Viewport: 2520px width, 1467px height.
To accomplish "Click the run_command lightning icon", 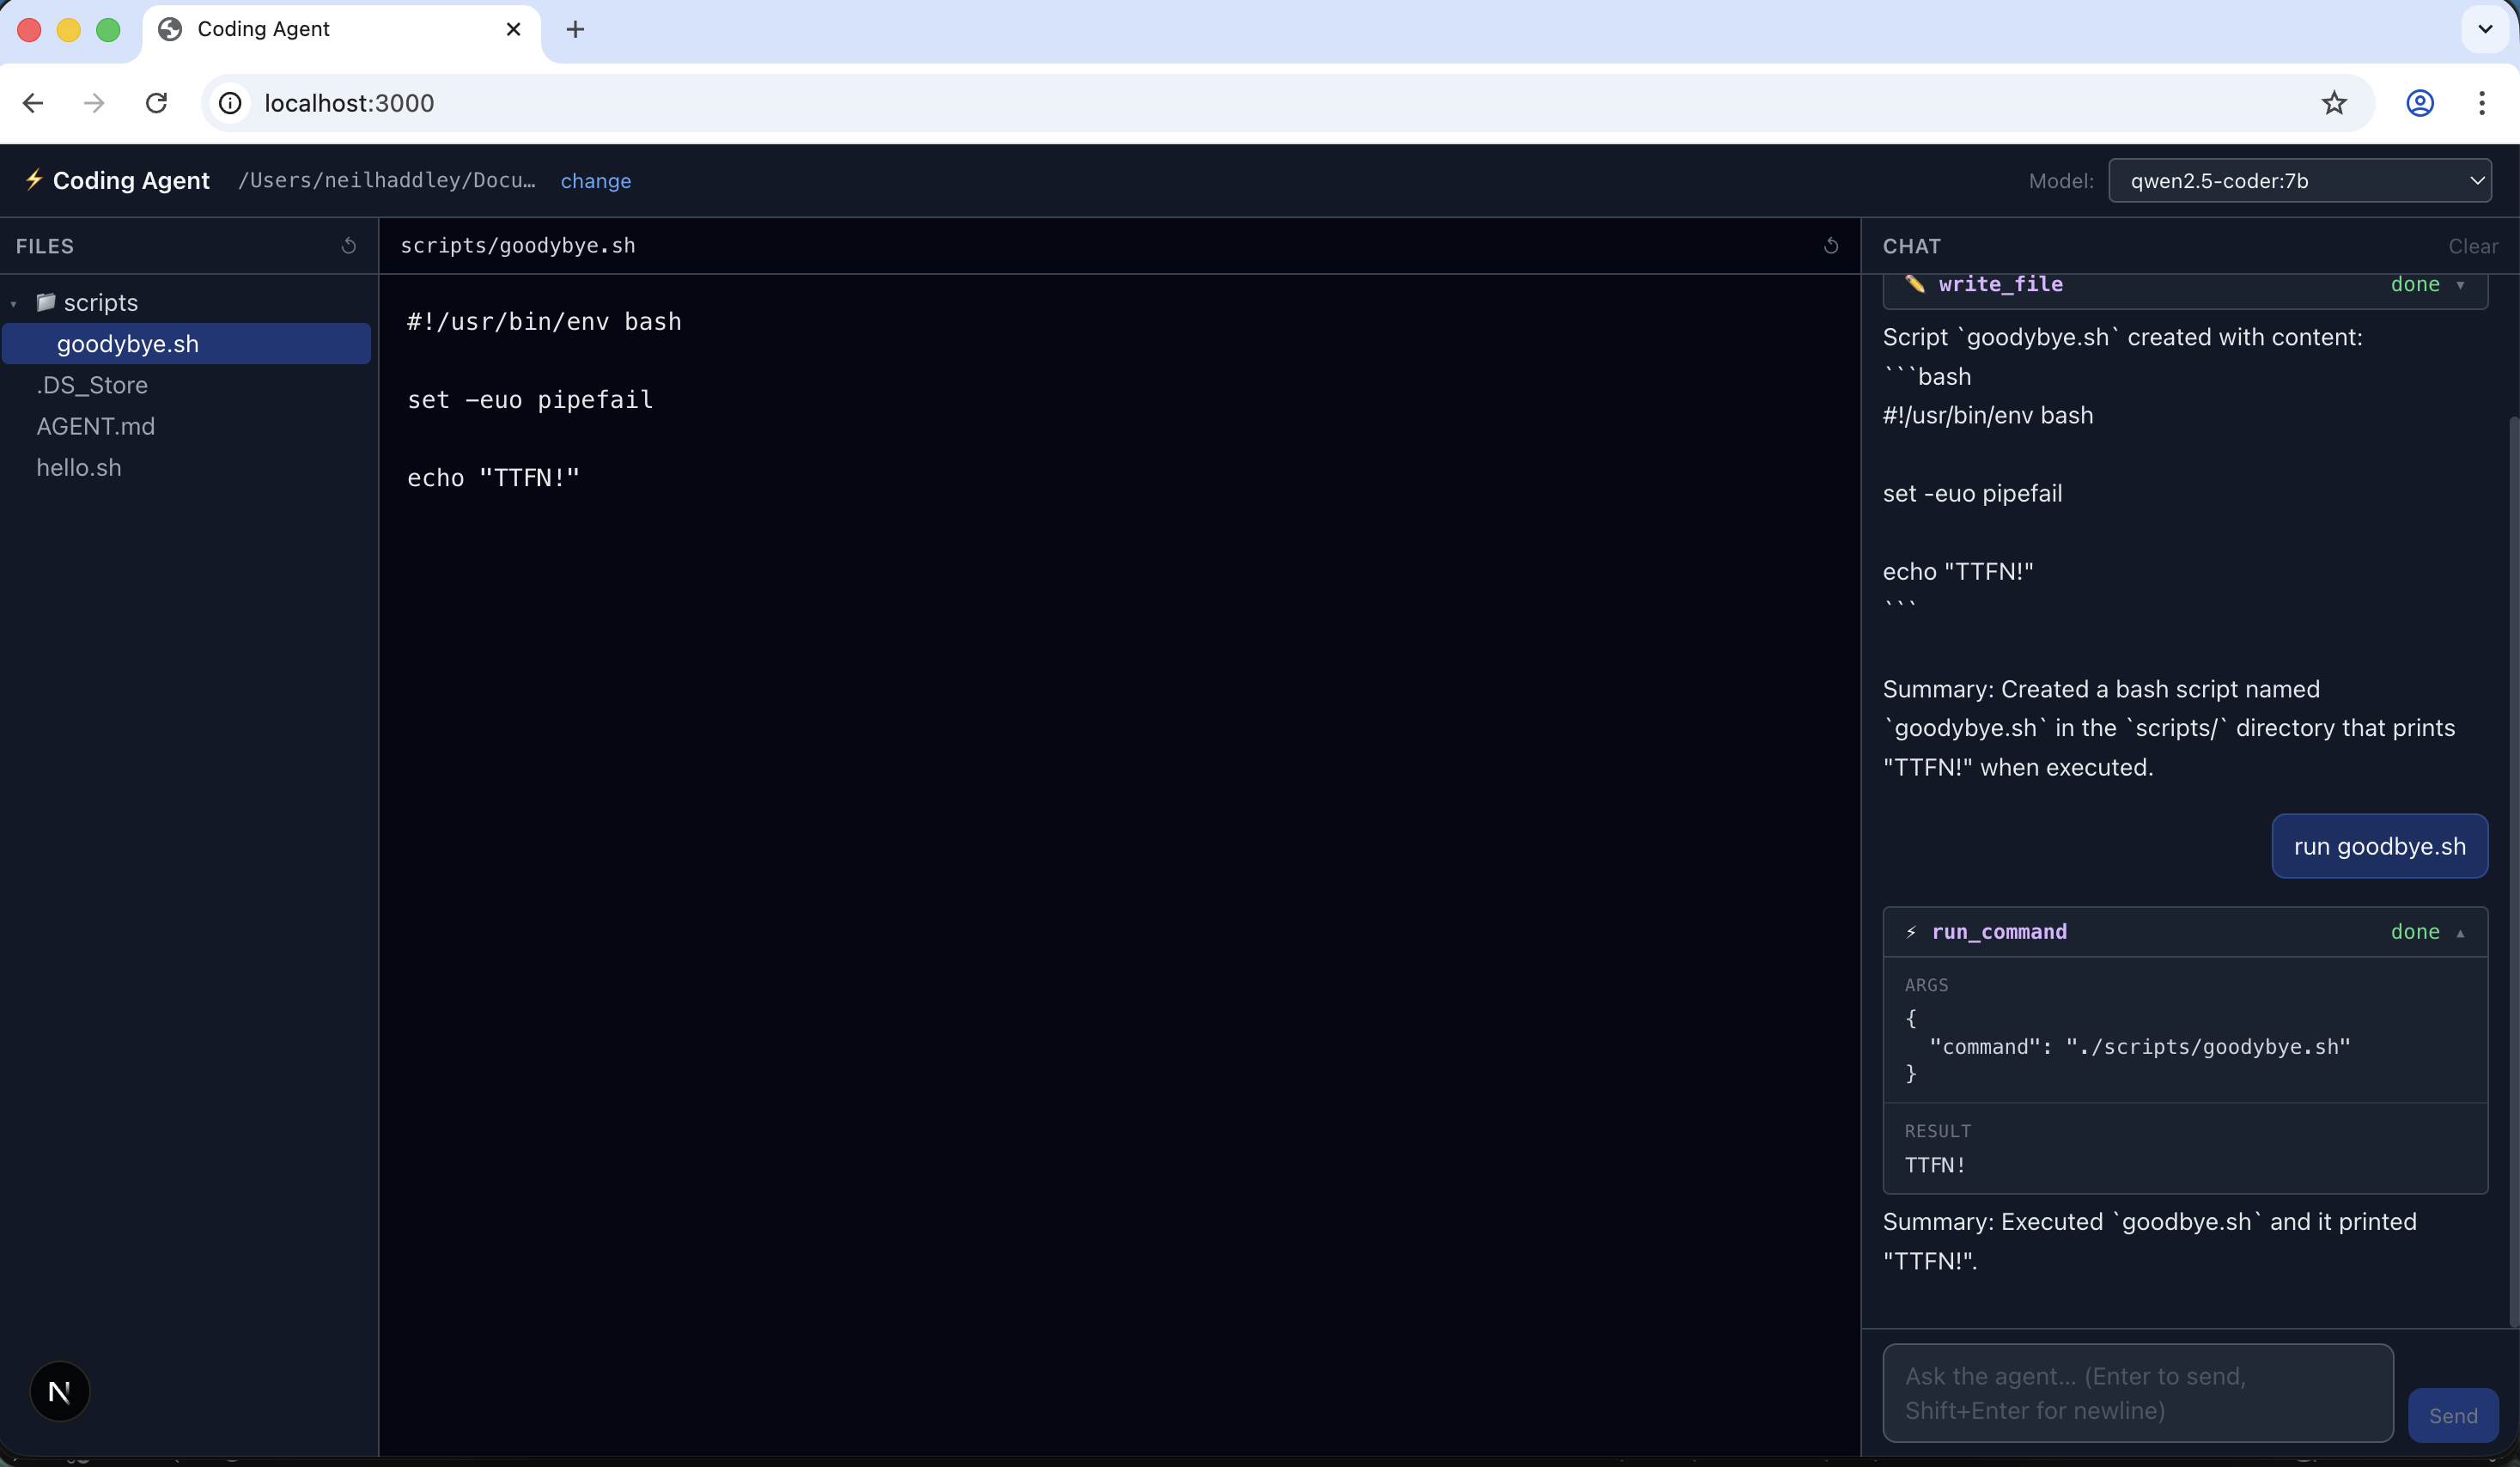I will [x=1911, y=931].
